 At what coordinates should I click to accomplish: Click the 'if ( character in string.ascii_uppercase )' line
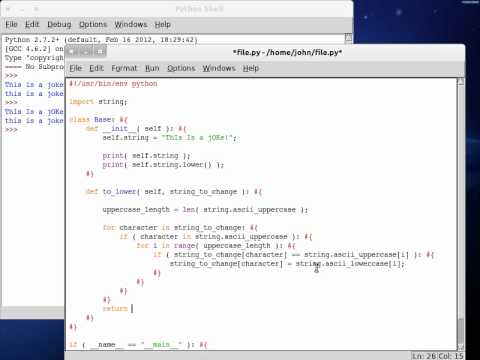(216, 237)
